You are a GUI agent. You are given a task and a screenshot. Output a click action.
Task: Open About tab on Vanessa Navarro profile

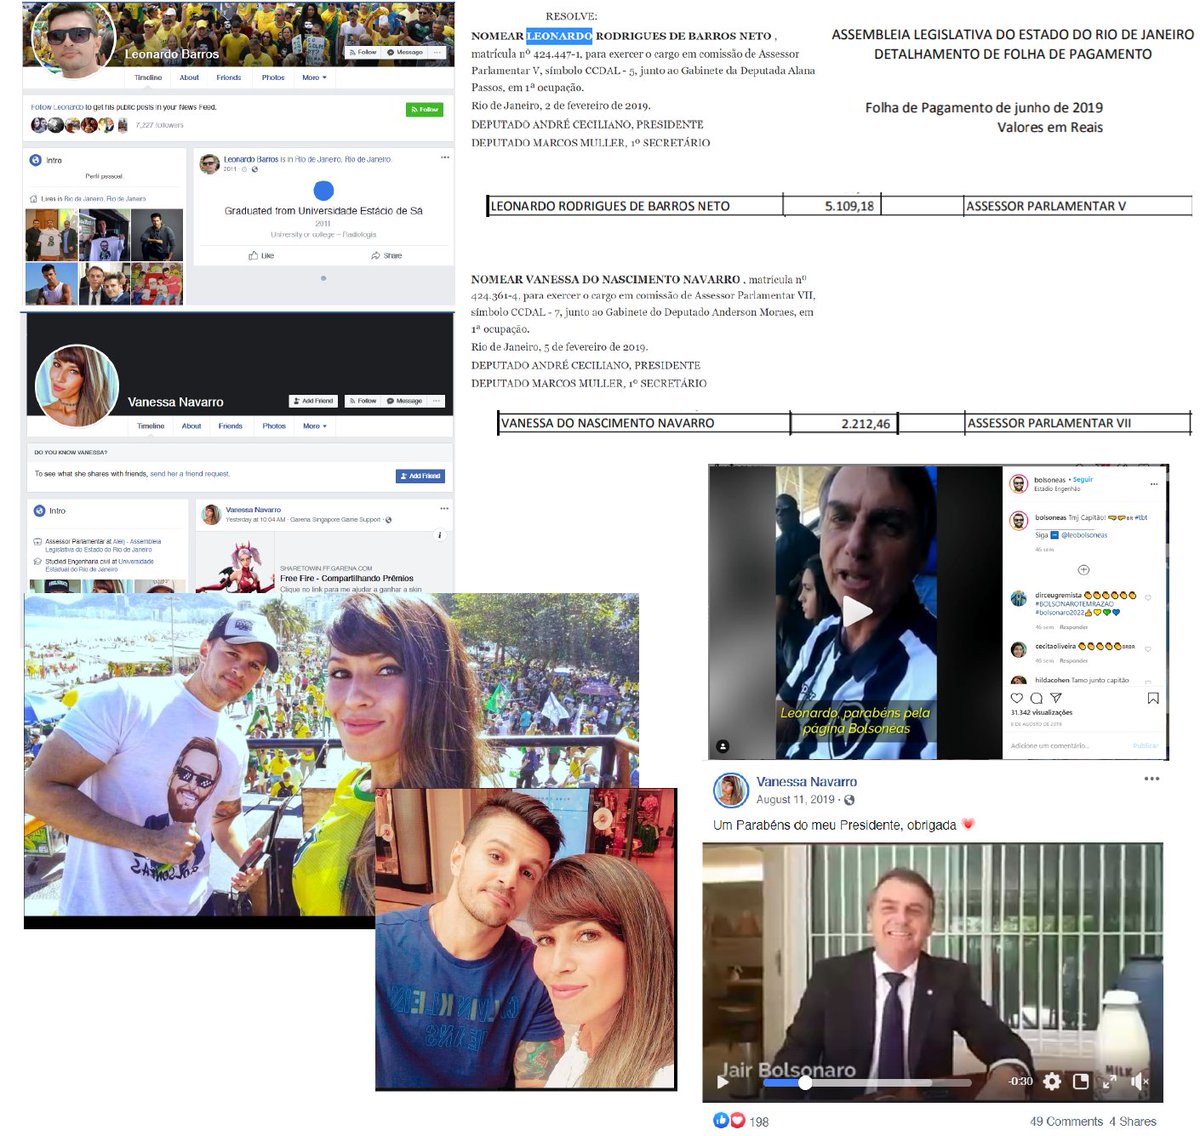191,426
